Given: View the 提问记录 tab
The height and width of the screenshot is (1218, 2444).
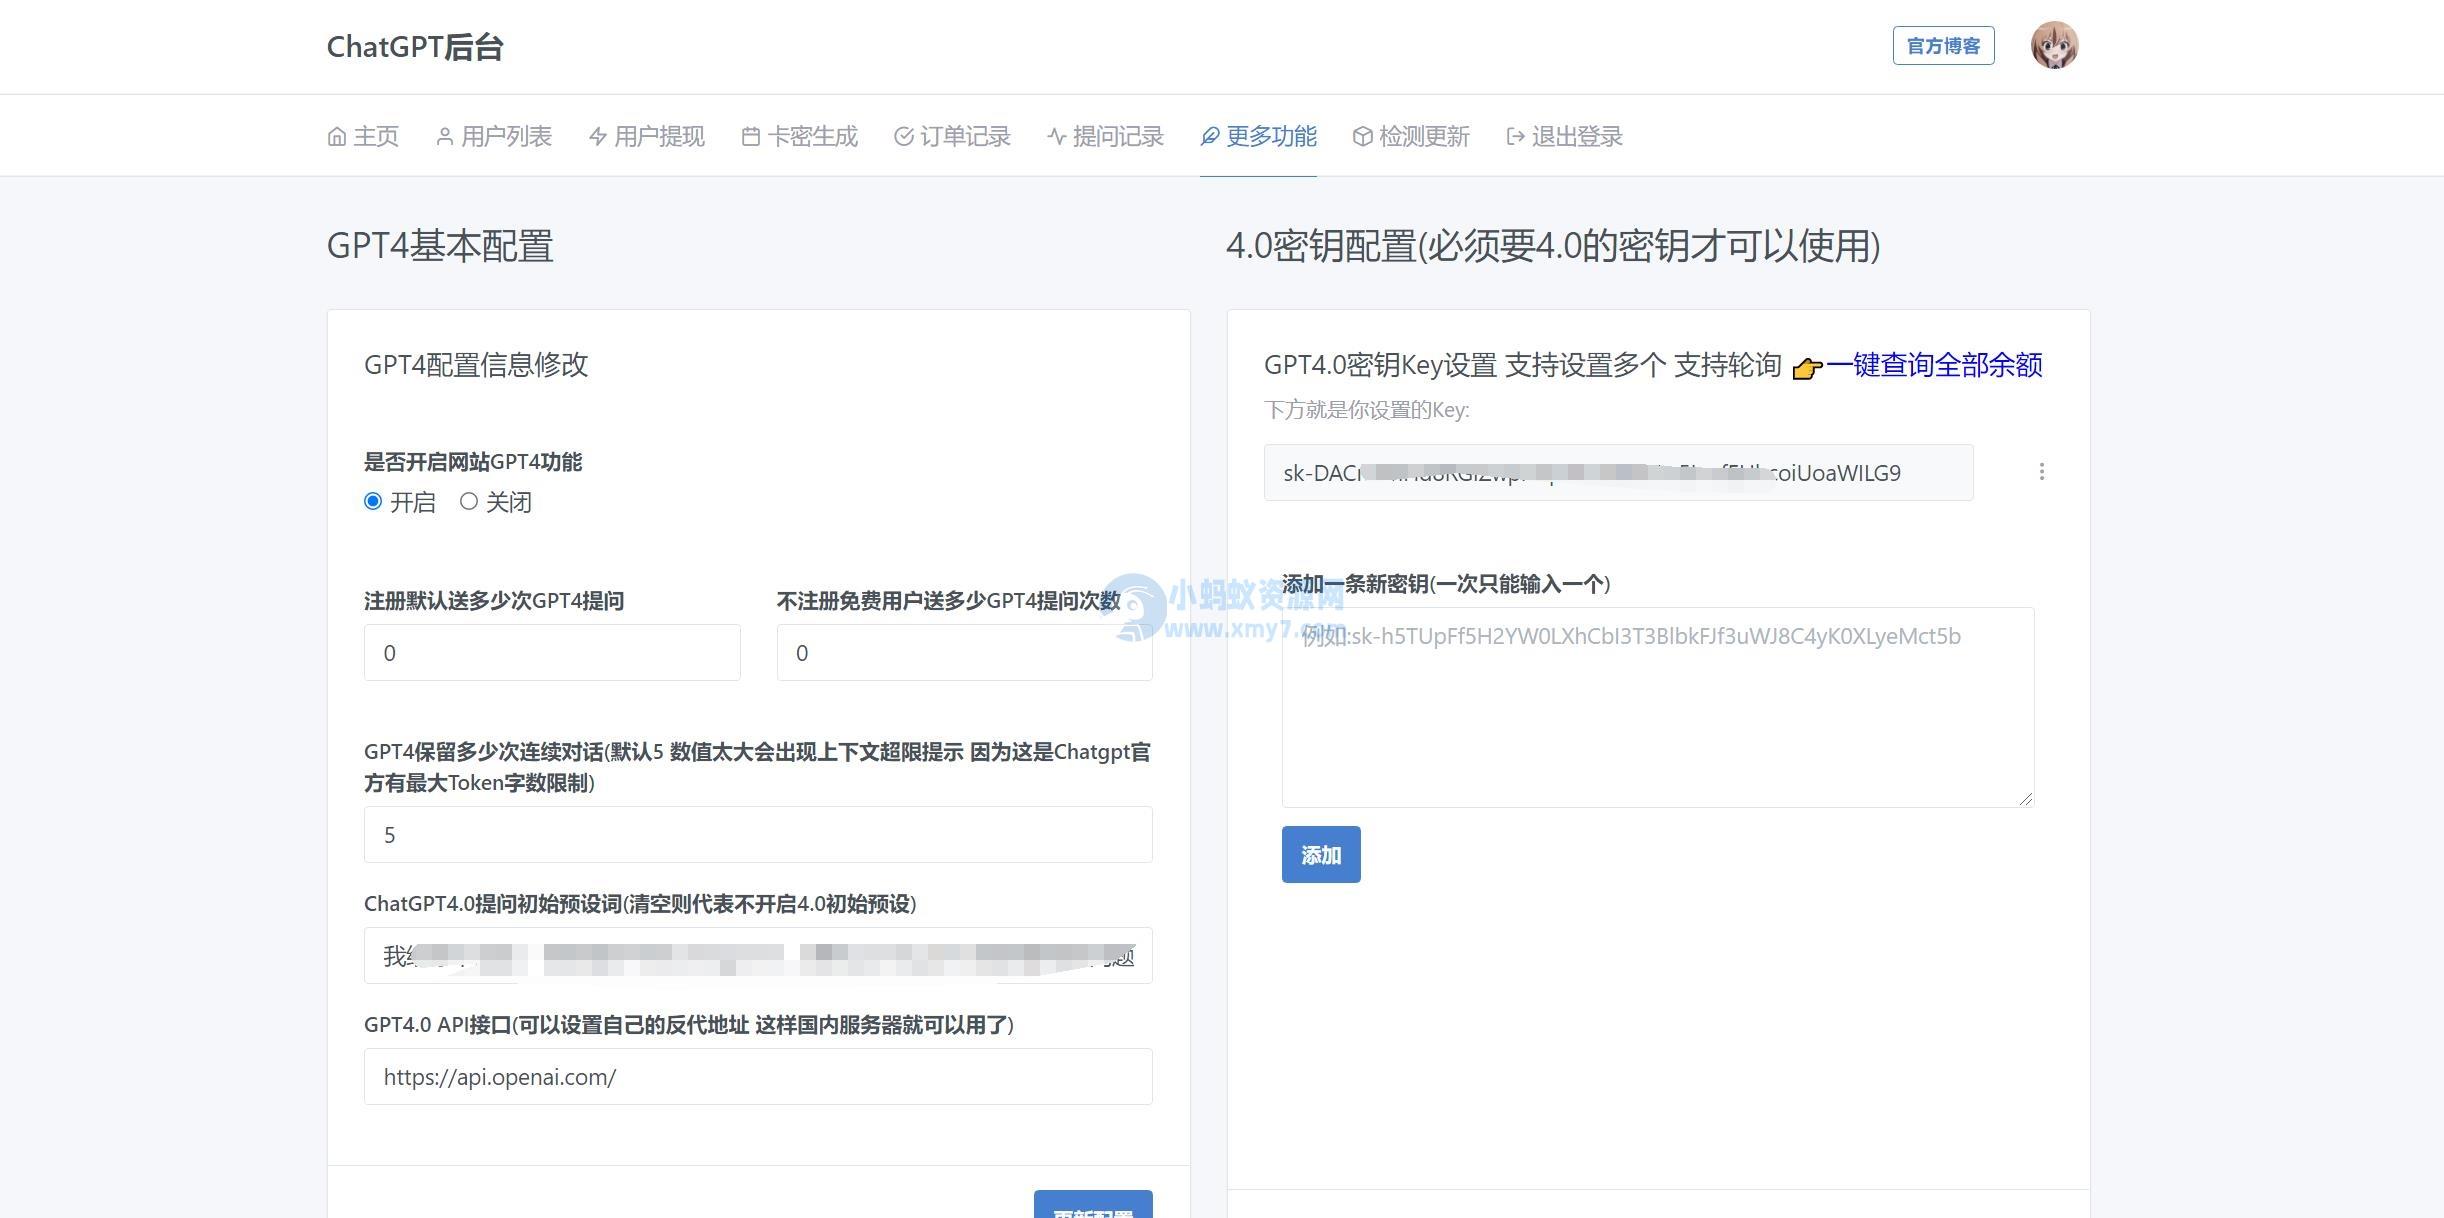Looking at the screenshot, I should (1106, 136).
